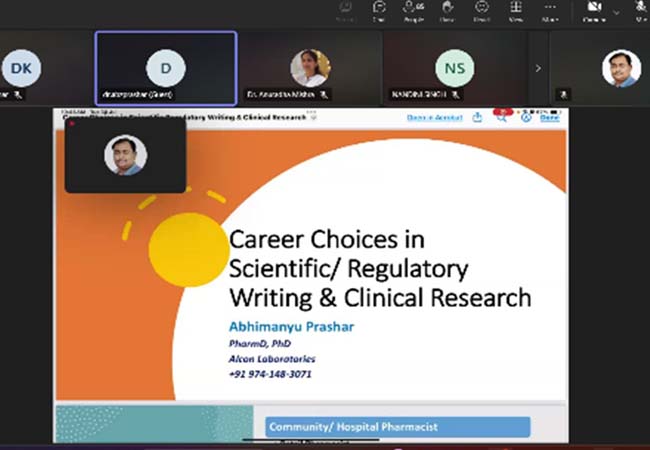This screenshot has height=450, width=650.
Task: Click the 'Abhimanyu Prashar' name text
Action: click(291, 327)
